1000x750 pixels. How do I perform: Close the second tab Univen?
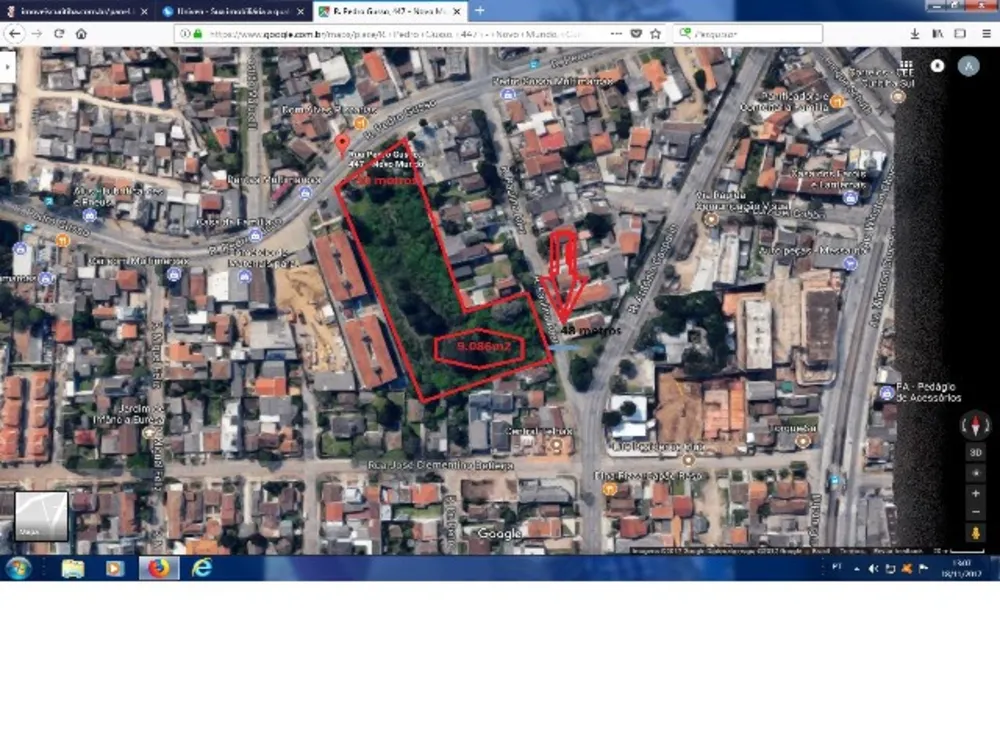300,11
